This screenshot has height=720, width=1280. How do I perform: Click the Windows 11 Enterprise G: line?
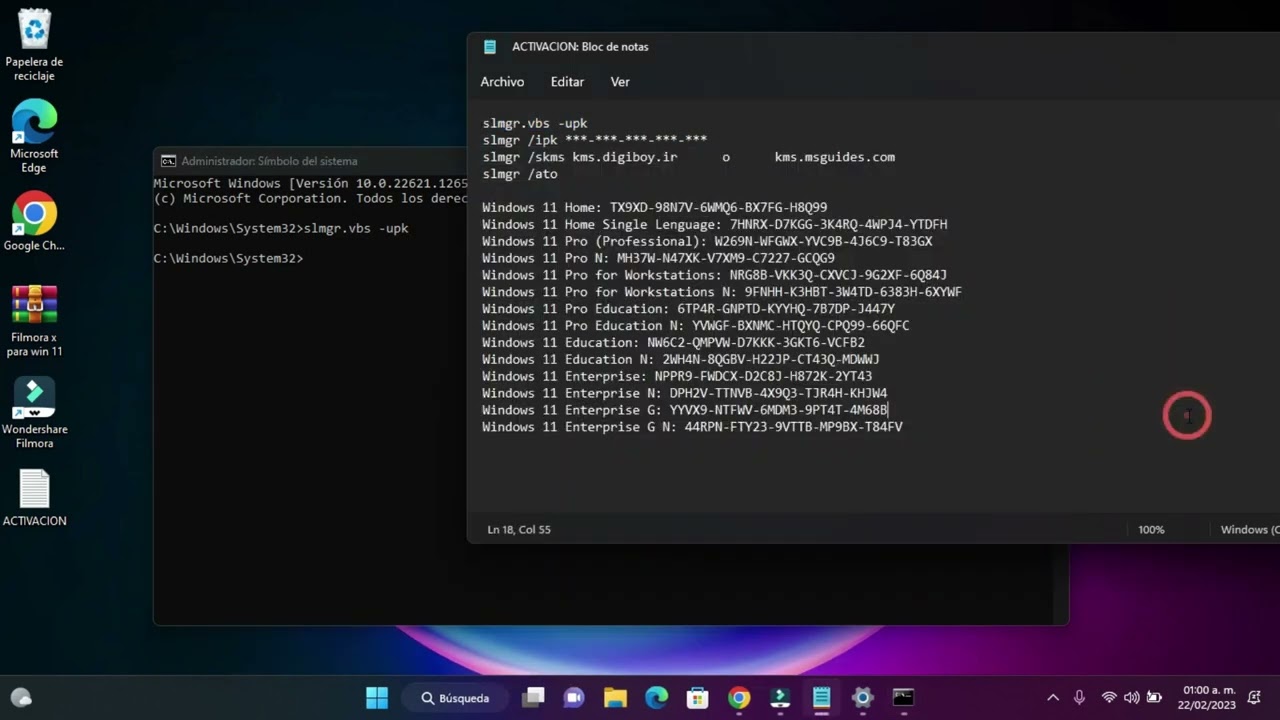click(x=685, y=410)
